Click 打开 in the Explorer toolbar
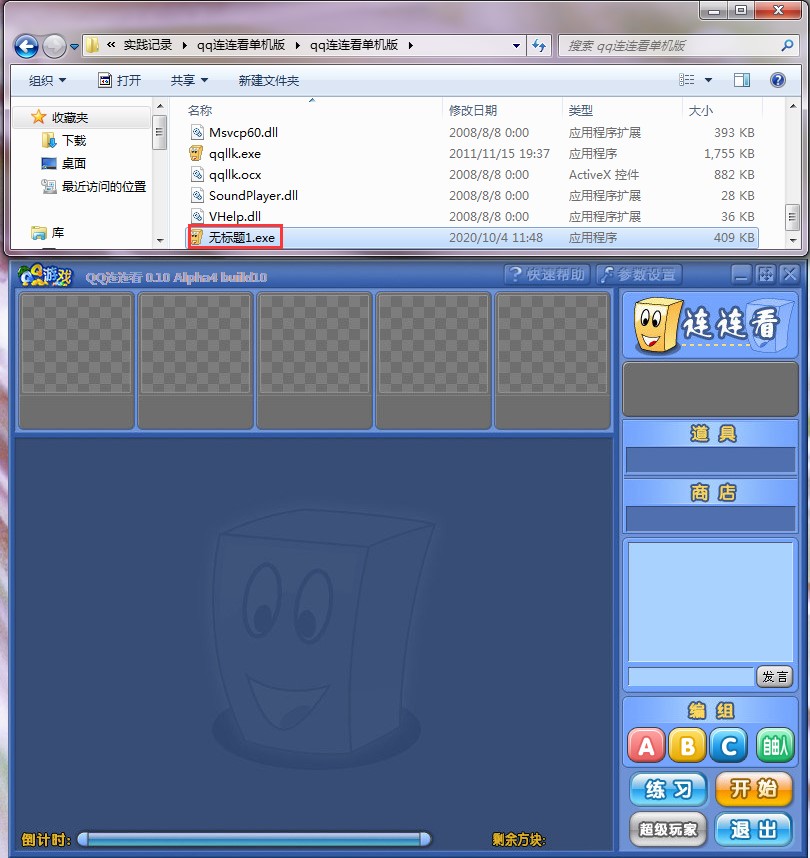The image size is (810, 858). click(119, 80)
